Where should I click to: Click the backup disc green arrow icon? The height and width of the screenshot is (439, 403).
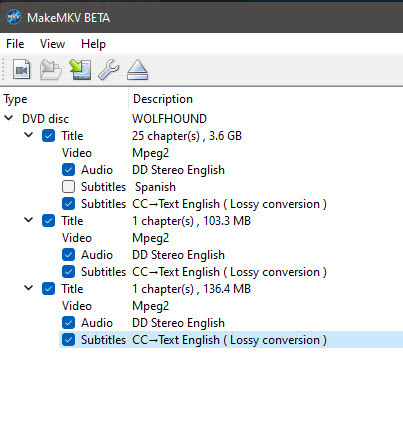[80, 69]
